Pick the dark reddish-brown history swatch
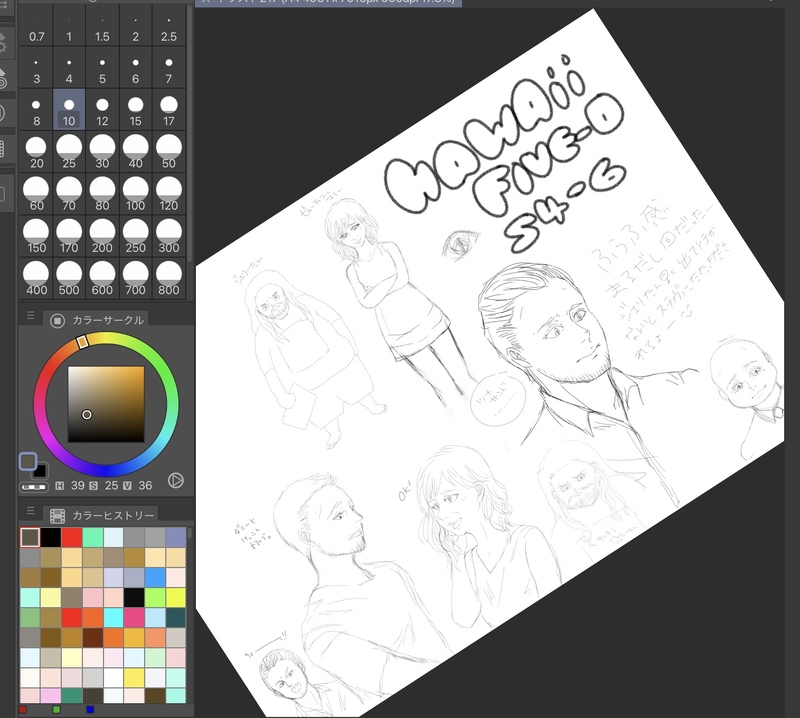Viewport: 800px width, 718px height. (x=92, y=637)
